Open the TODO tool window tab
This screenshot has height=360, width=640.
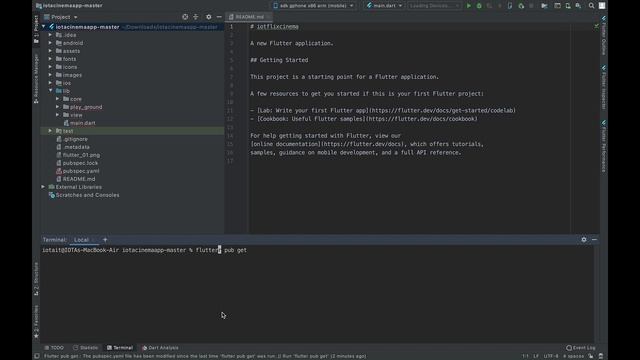pyautogui.click(x=54, y=348)
